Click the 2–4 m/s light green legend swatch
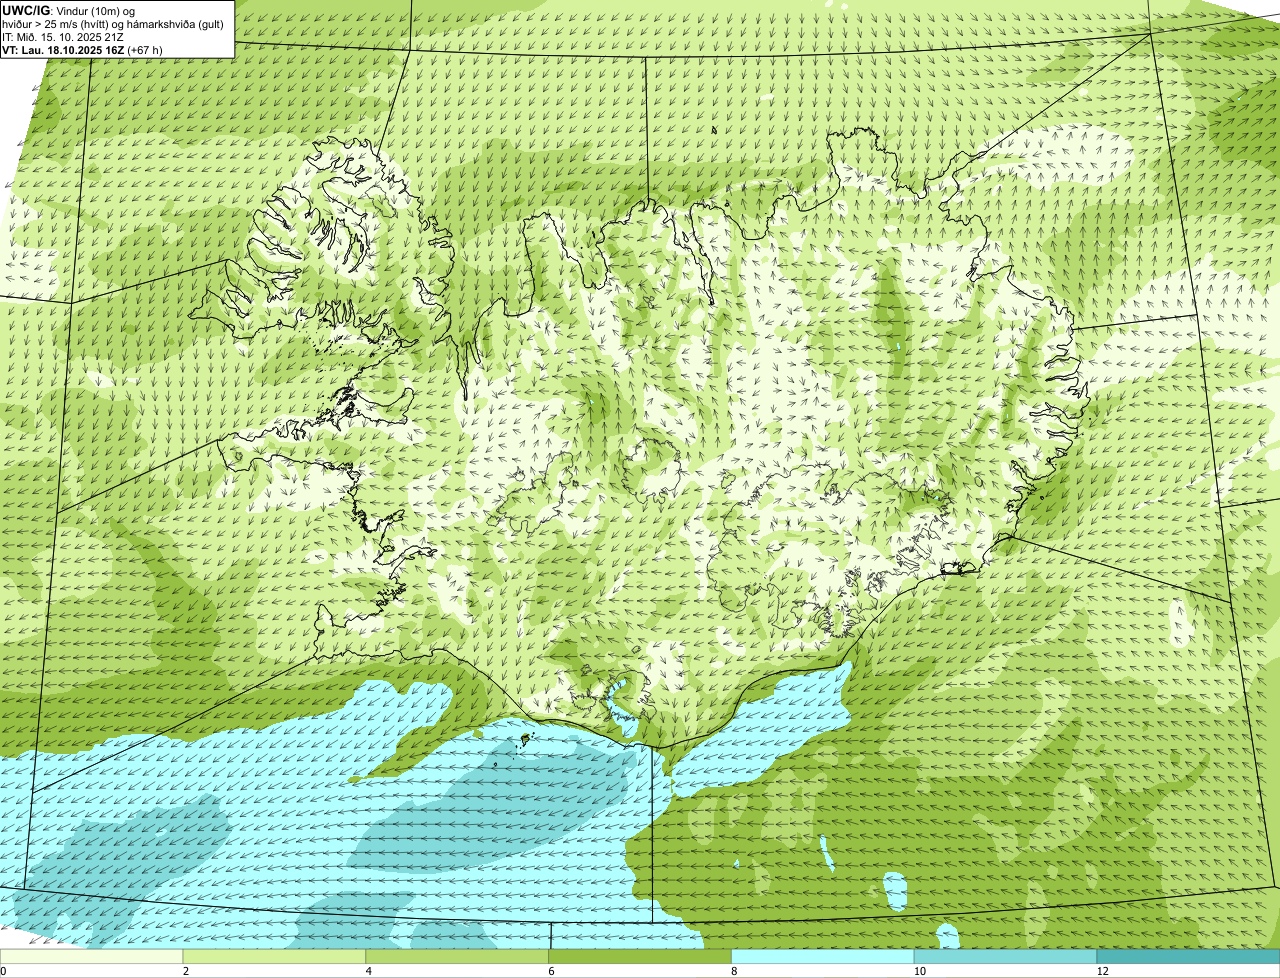This screenshot has width=1280, height=978. coord(274,957)
